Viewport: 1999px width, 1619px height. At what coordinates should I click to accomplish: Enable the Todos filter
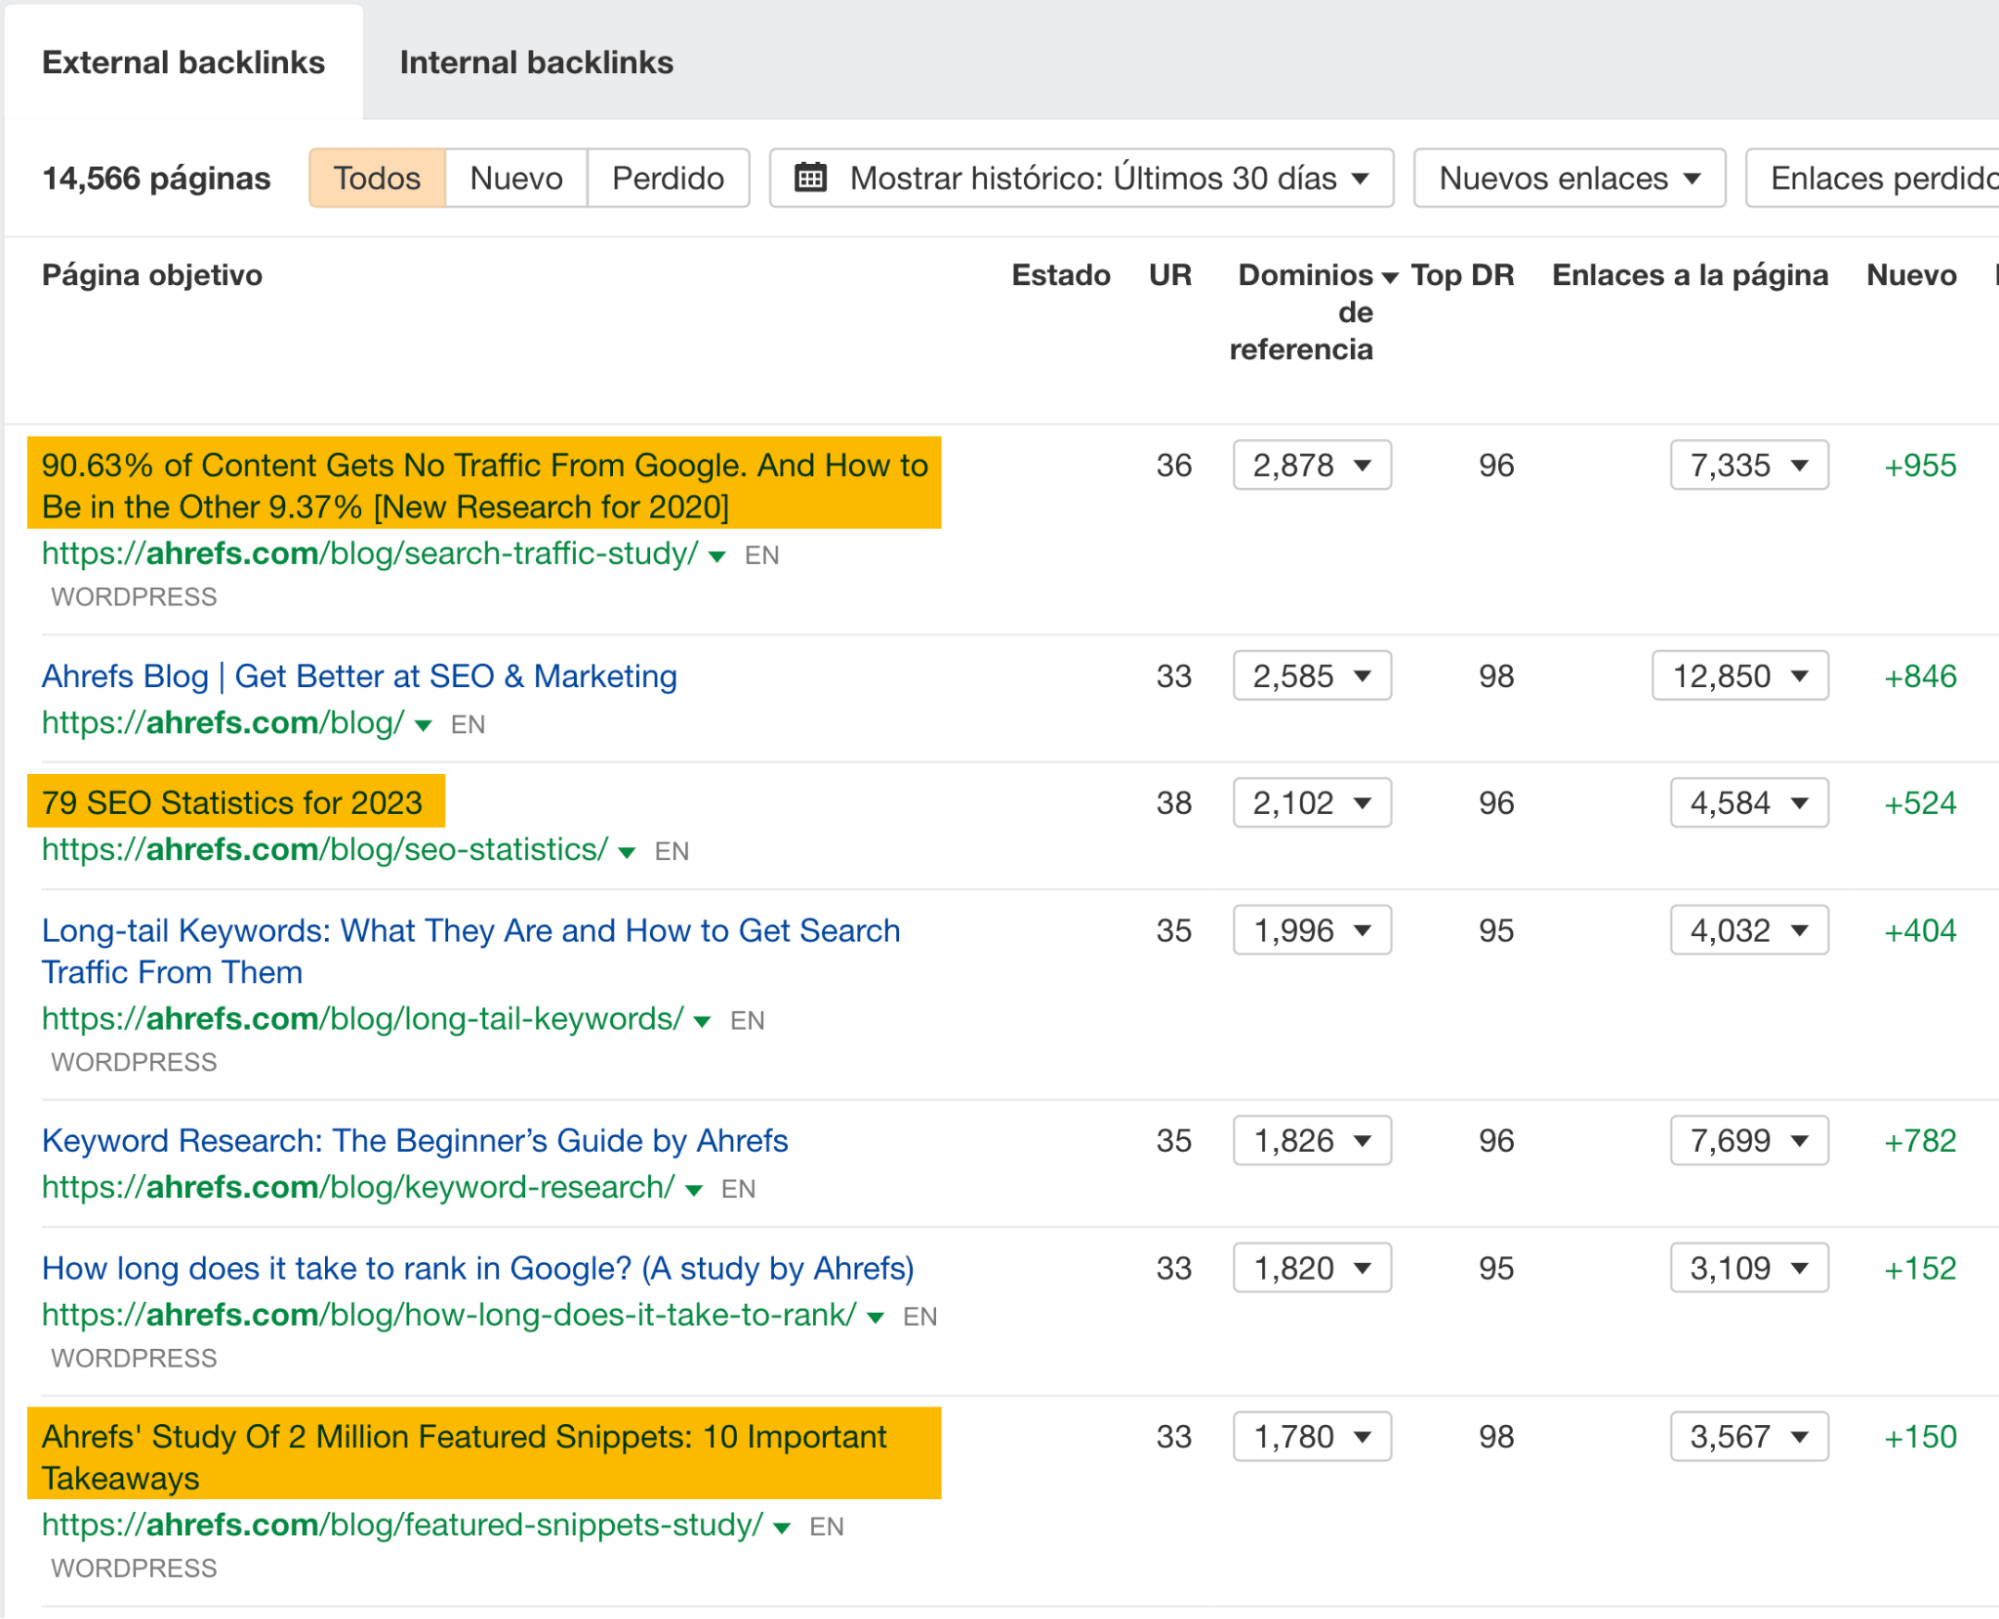point(377,177)
